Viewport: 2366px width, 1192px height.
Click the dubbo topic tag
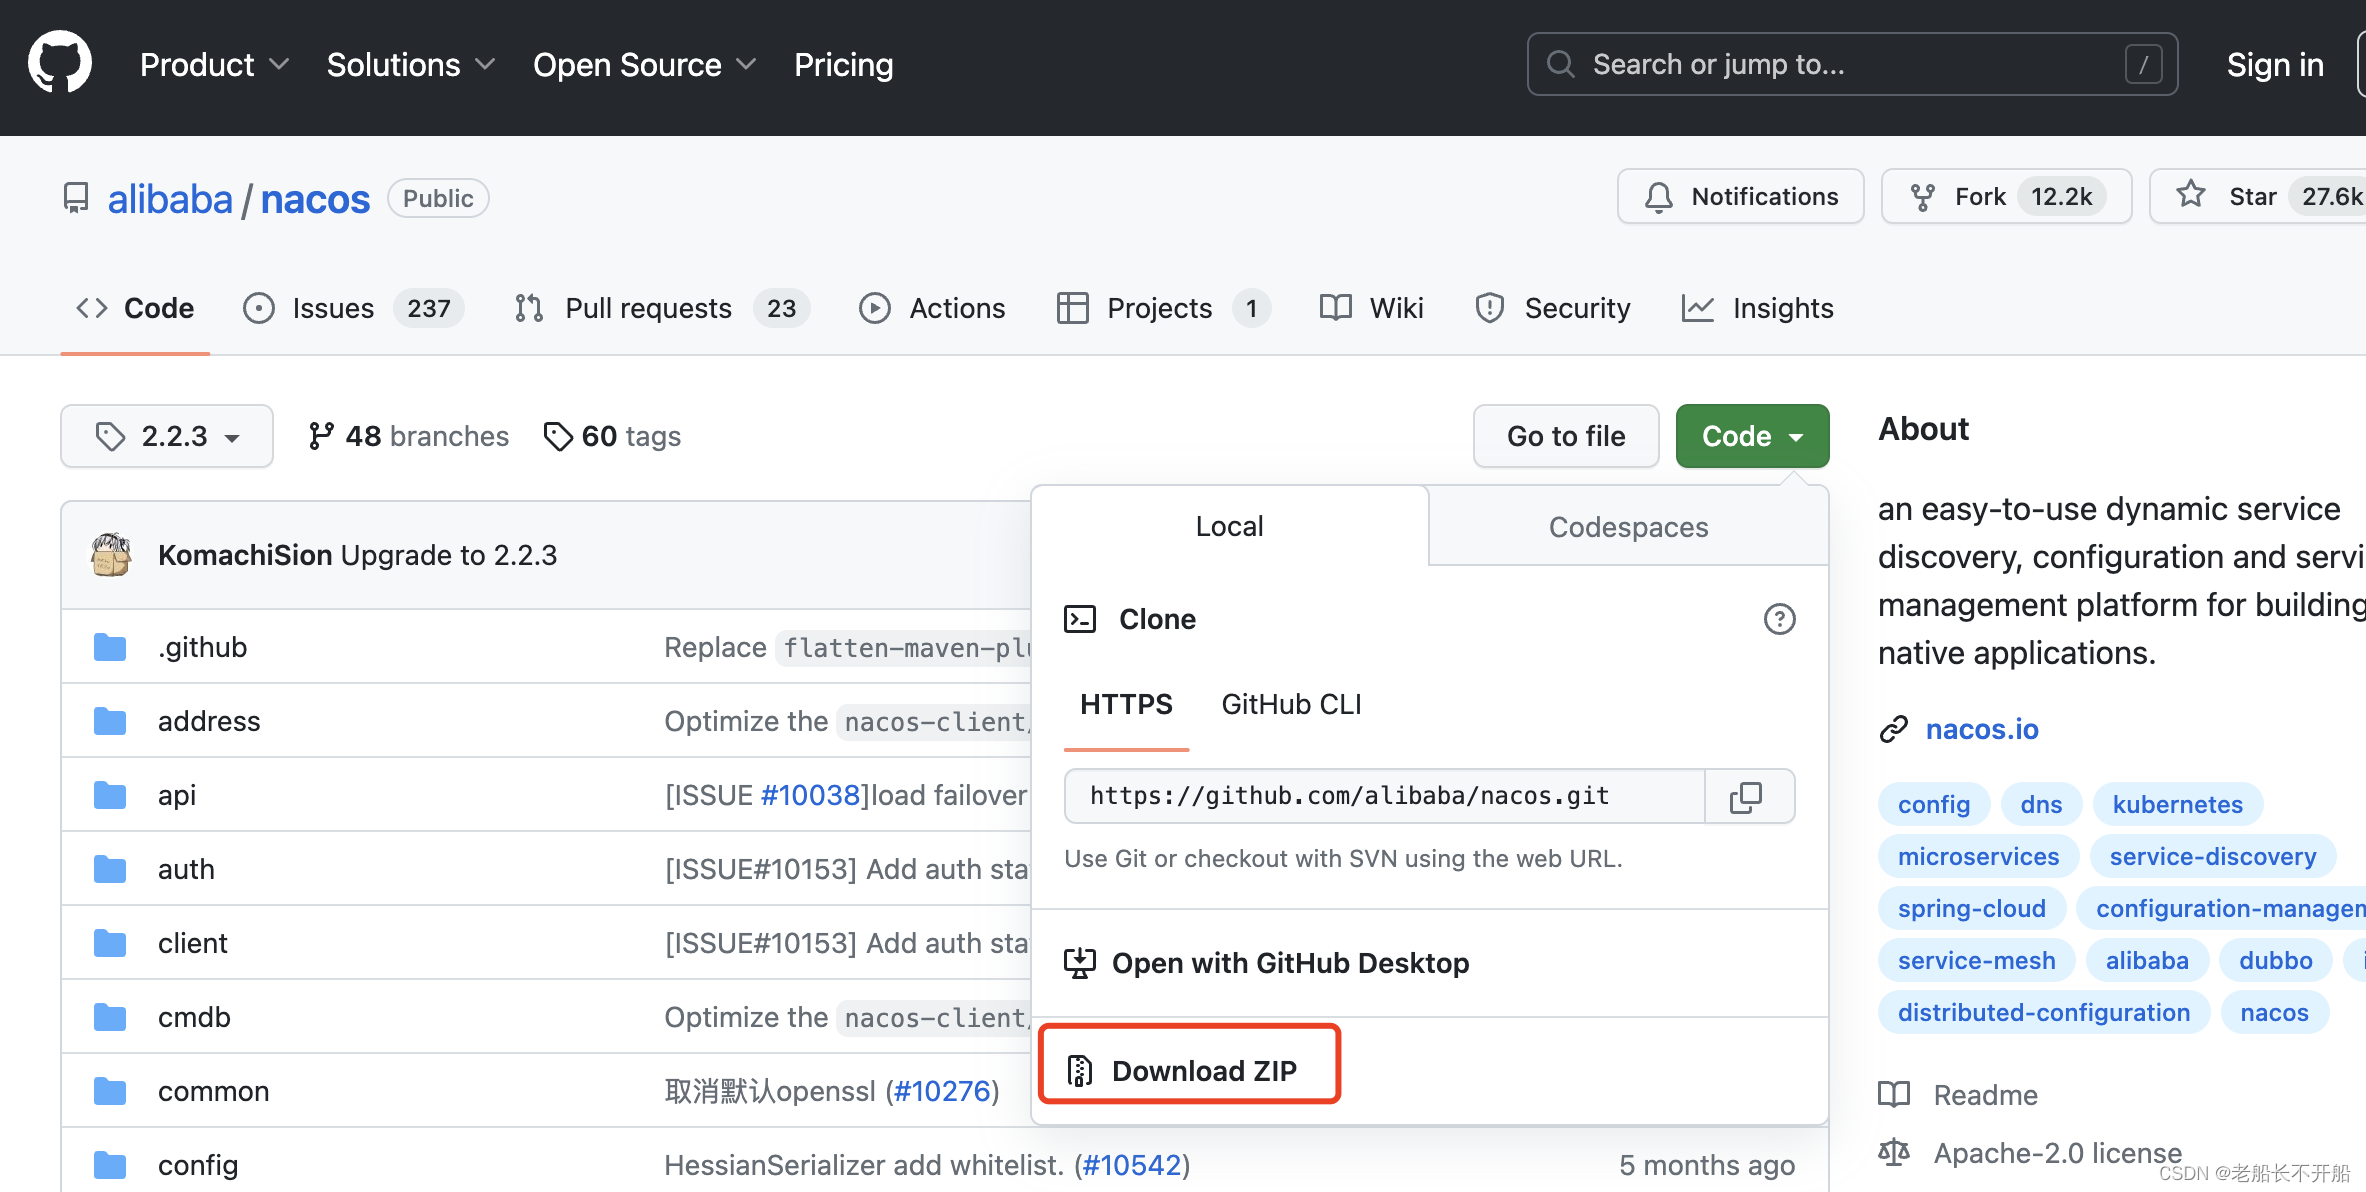click(2275, 960)
